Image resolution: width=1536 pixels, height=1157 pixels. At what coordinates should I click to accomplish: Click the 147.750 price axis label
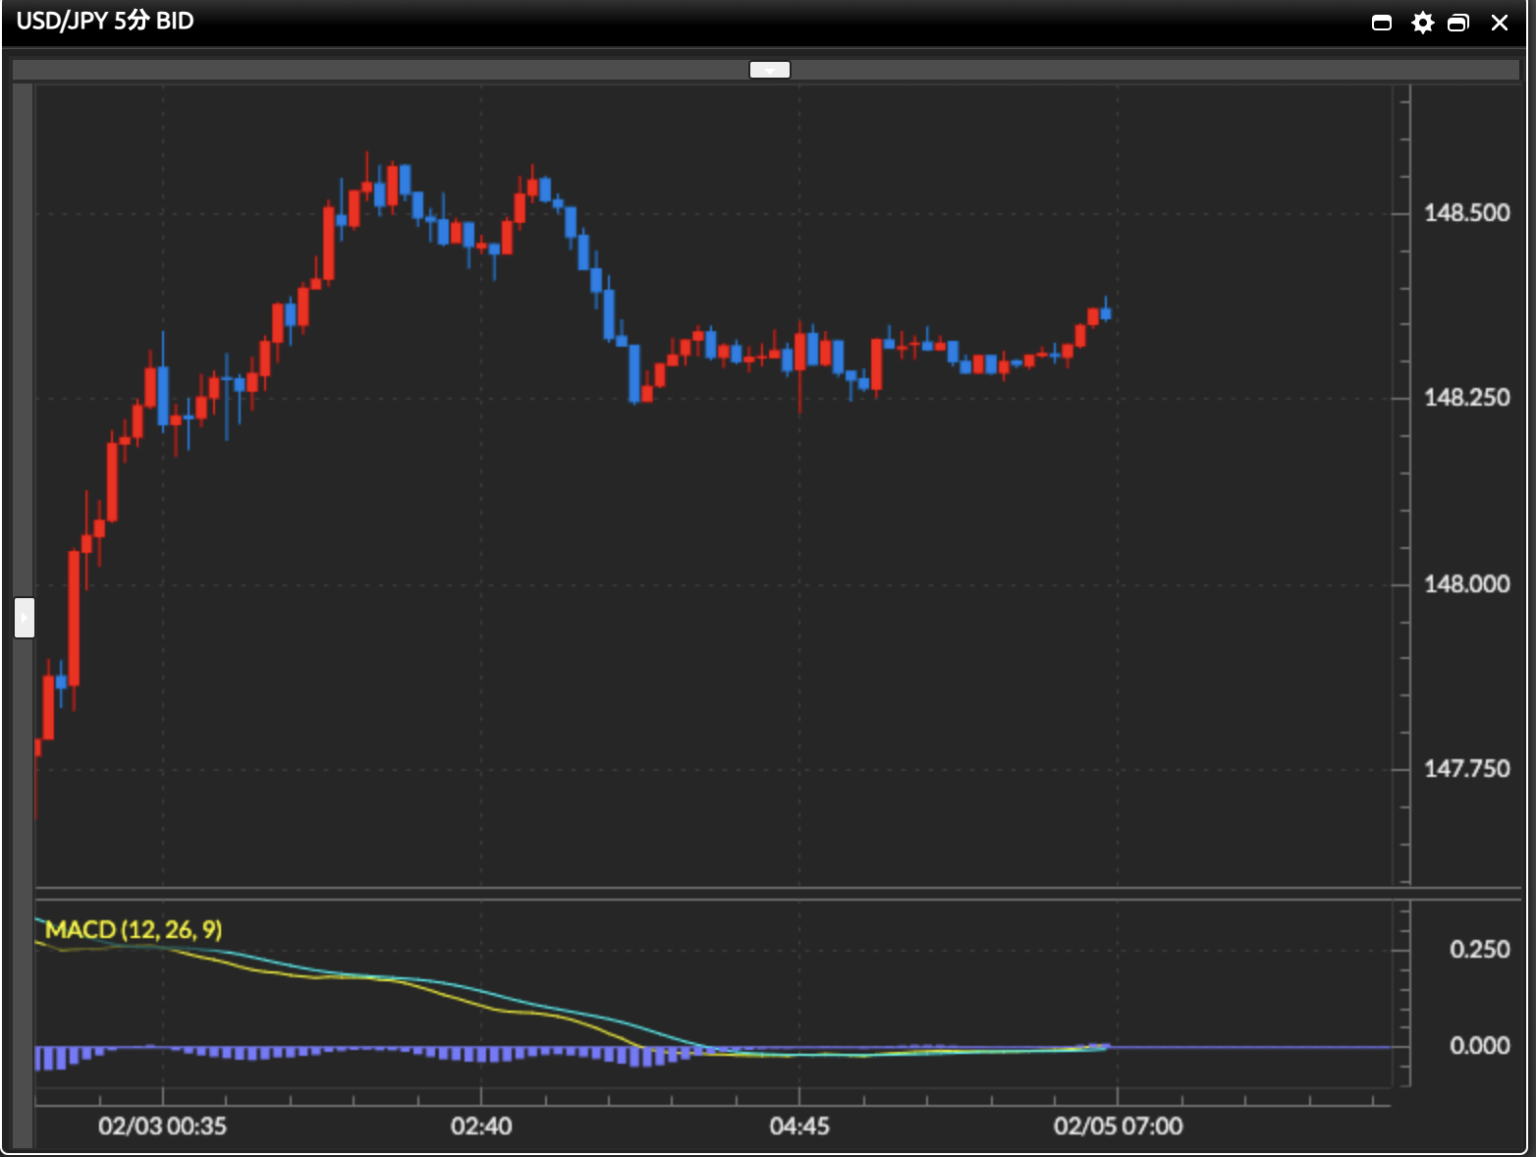tap(1466, 769)
